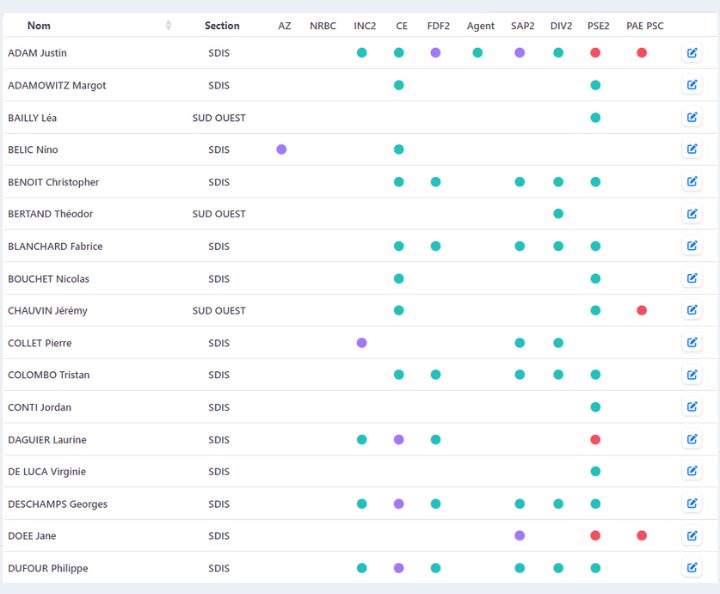The height and width of the screenshot is (594, 720).
Task: Click the Section column header
Action: tap(222, 26)
